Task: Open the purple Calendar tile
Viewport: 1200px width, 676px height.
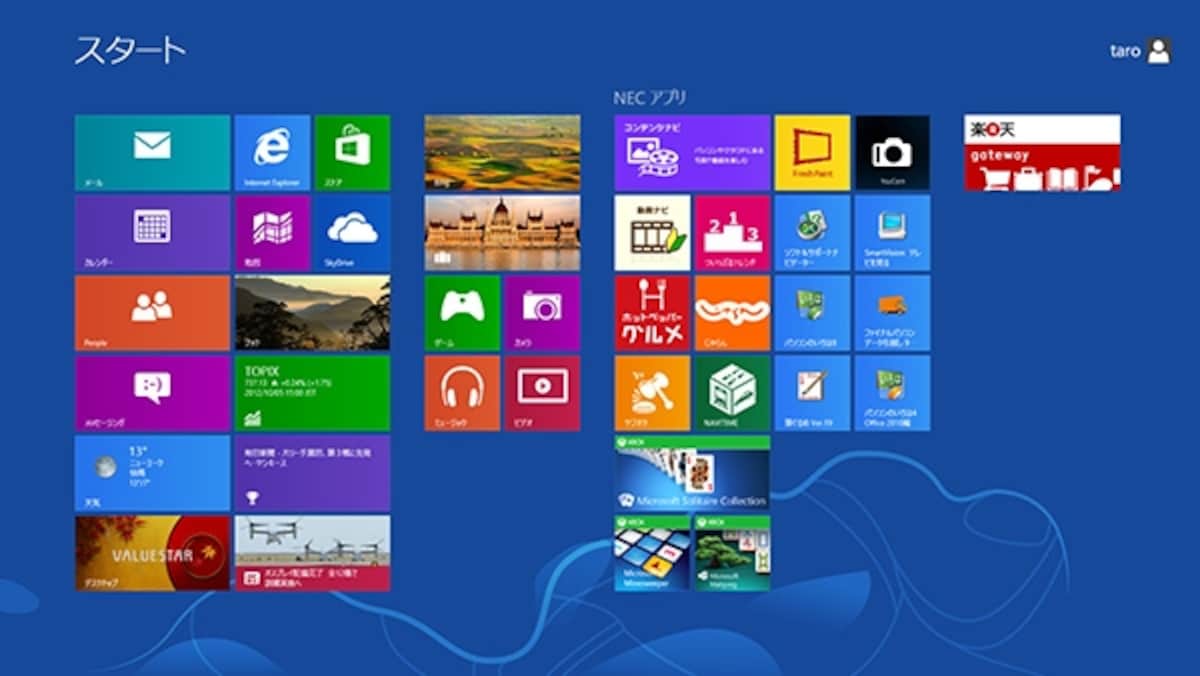Action: pos(152,232)
